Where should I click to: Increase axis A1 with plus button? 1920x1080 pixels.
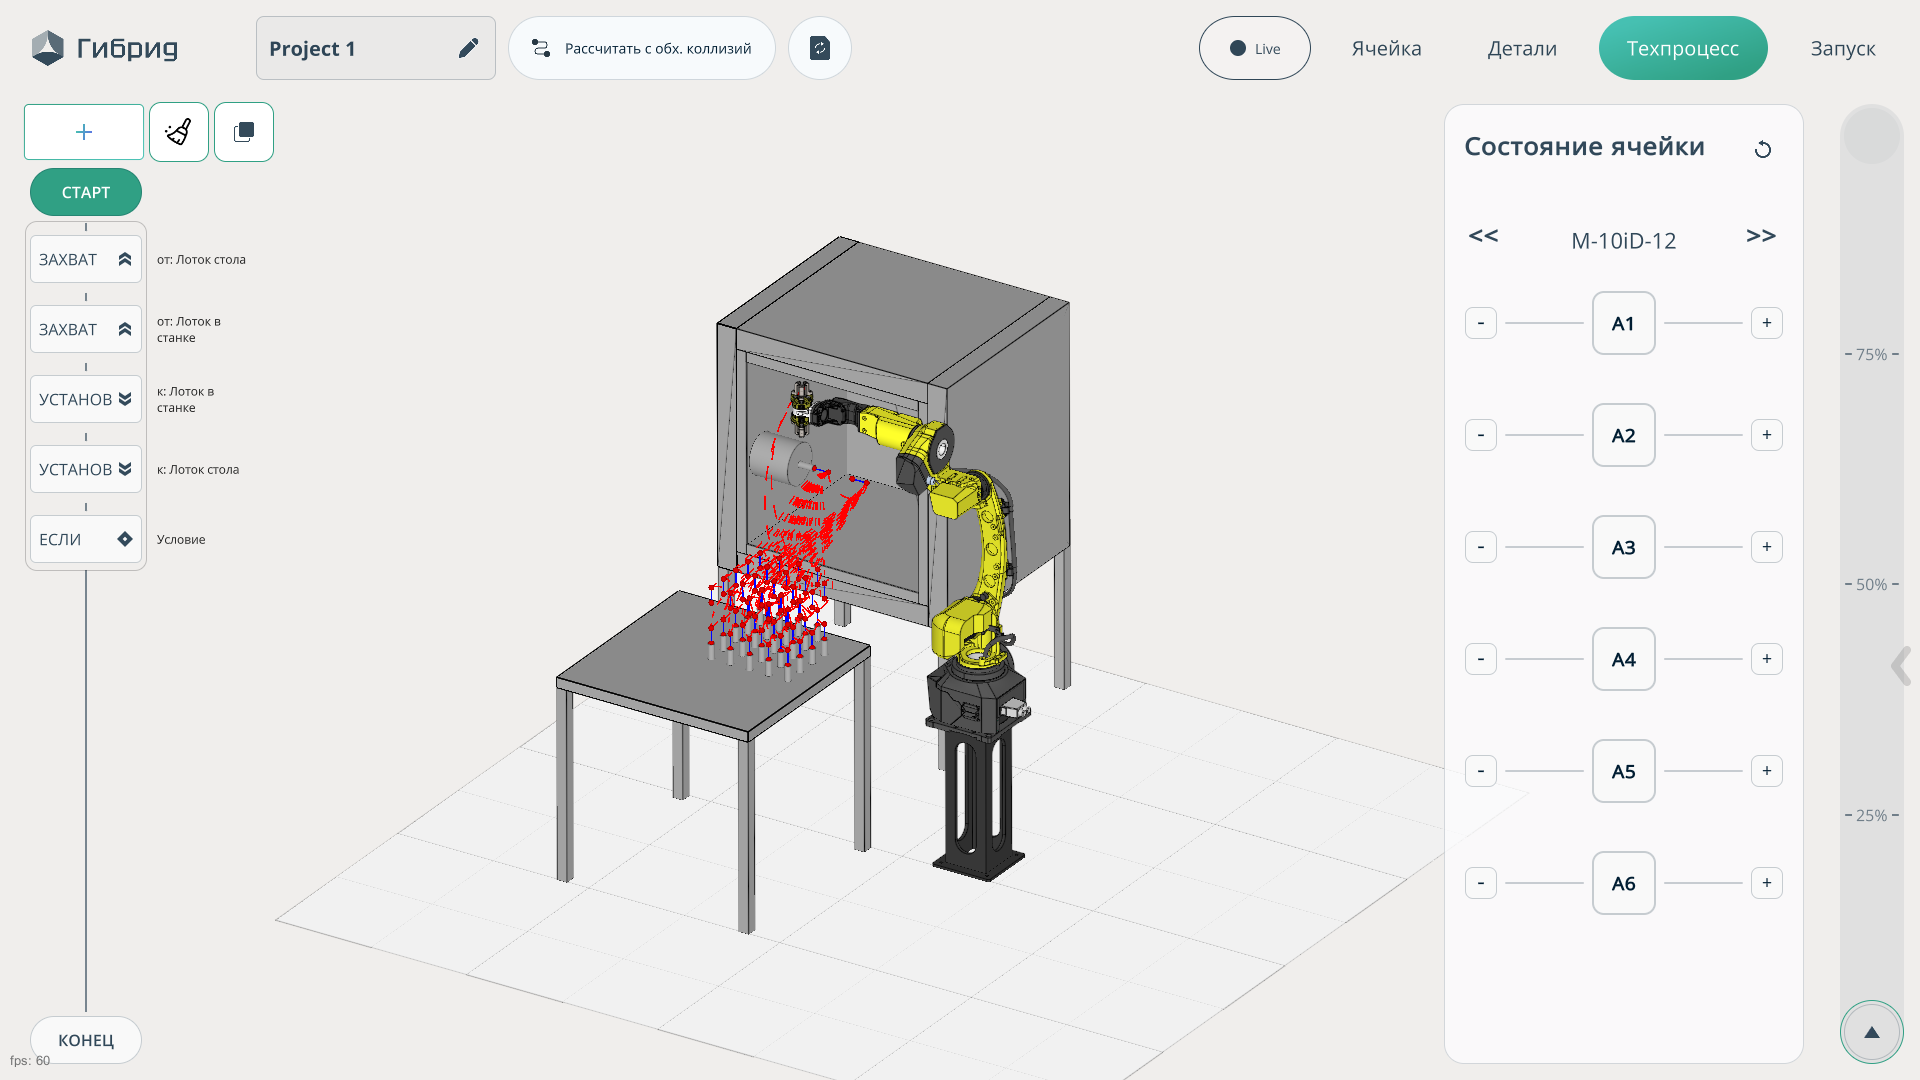(1766, 323)
